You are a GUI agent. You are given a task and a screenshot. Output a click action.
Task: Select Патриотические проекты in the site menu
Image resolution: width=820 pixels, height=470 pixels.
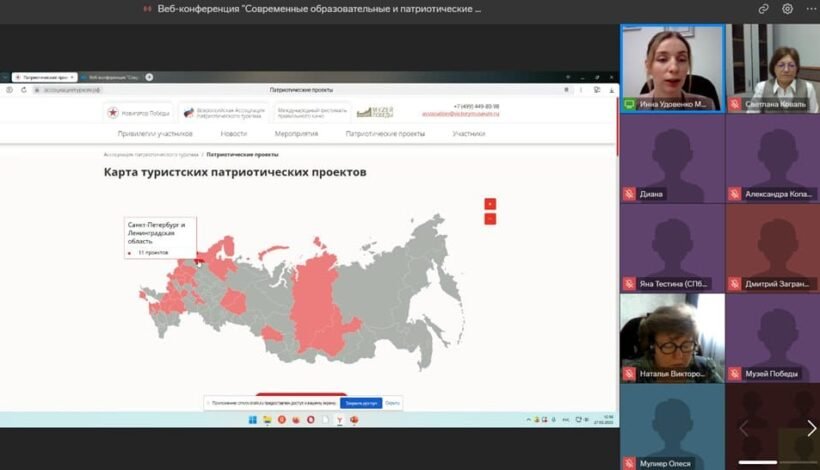click(385, 133)
